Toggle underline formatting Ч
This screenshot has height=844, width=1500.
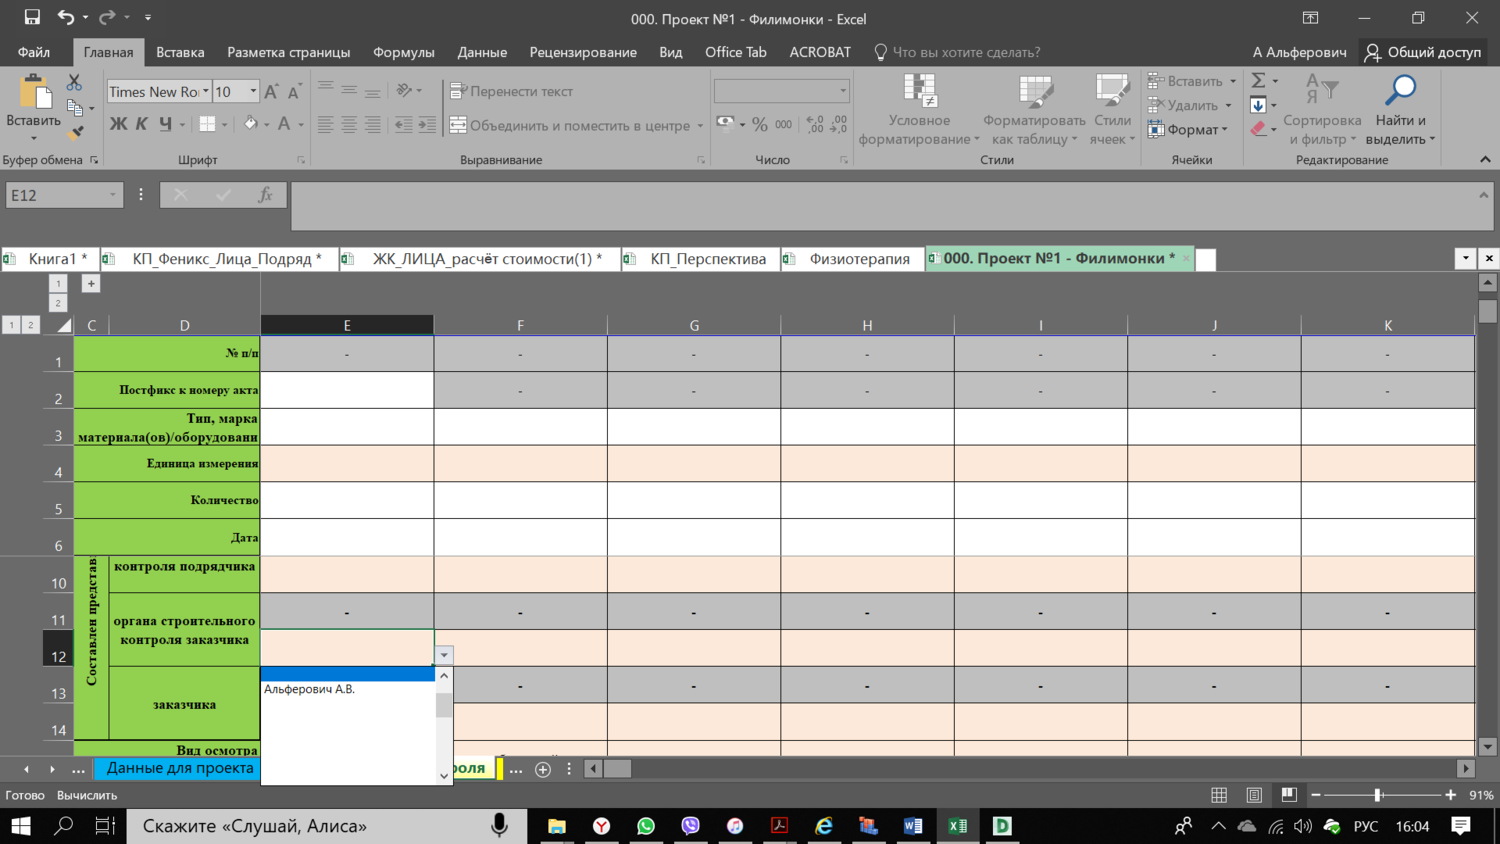click(165, 124)
